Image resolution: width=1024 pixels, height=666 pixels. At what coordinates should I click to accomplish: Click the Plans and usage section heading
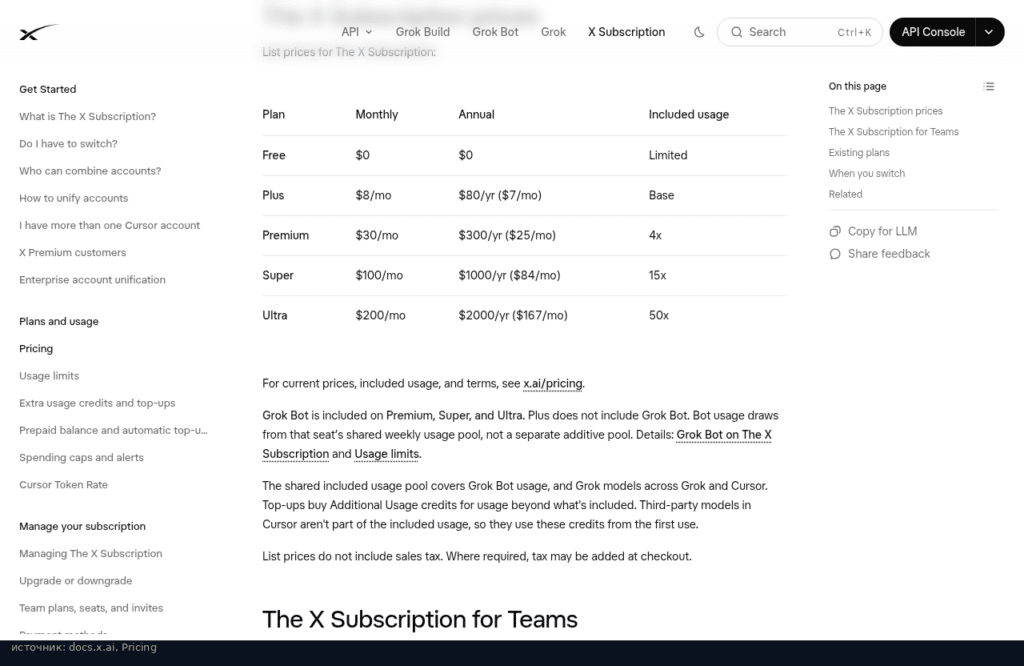59,321
